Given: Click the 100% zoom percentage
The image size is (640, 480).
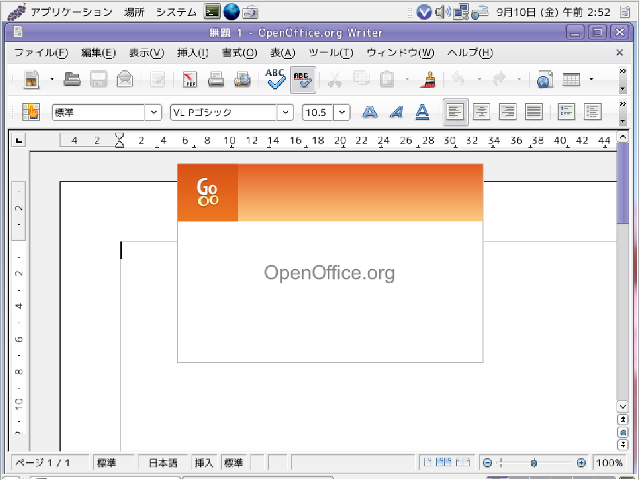Looking at the screenshot, I should pos(610,462).
